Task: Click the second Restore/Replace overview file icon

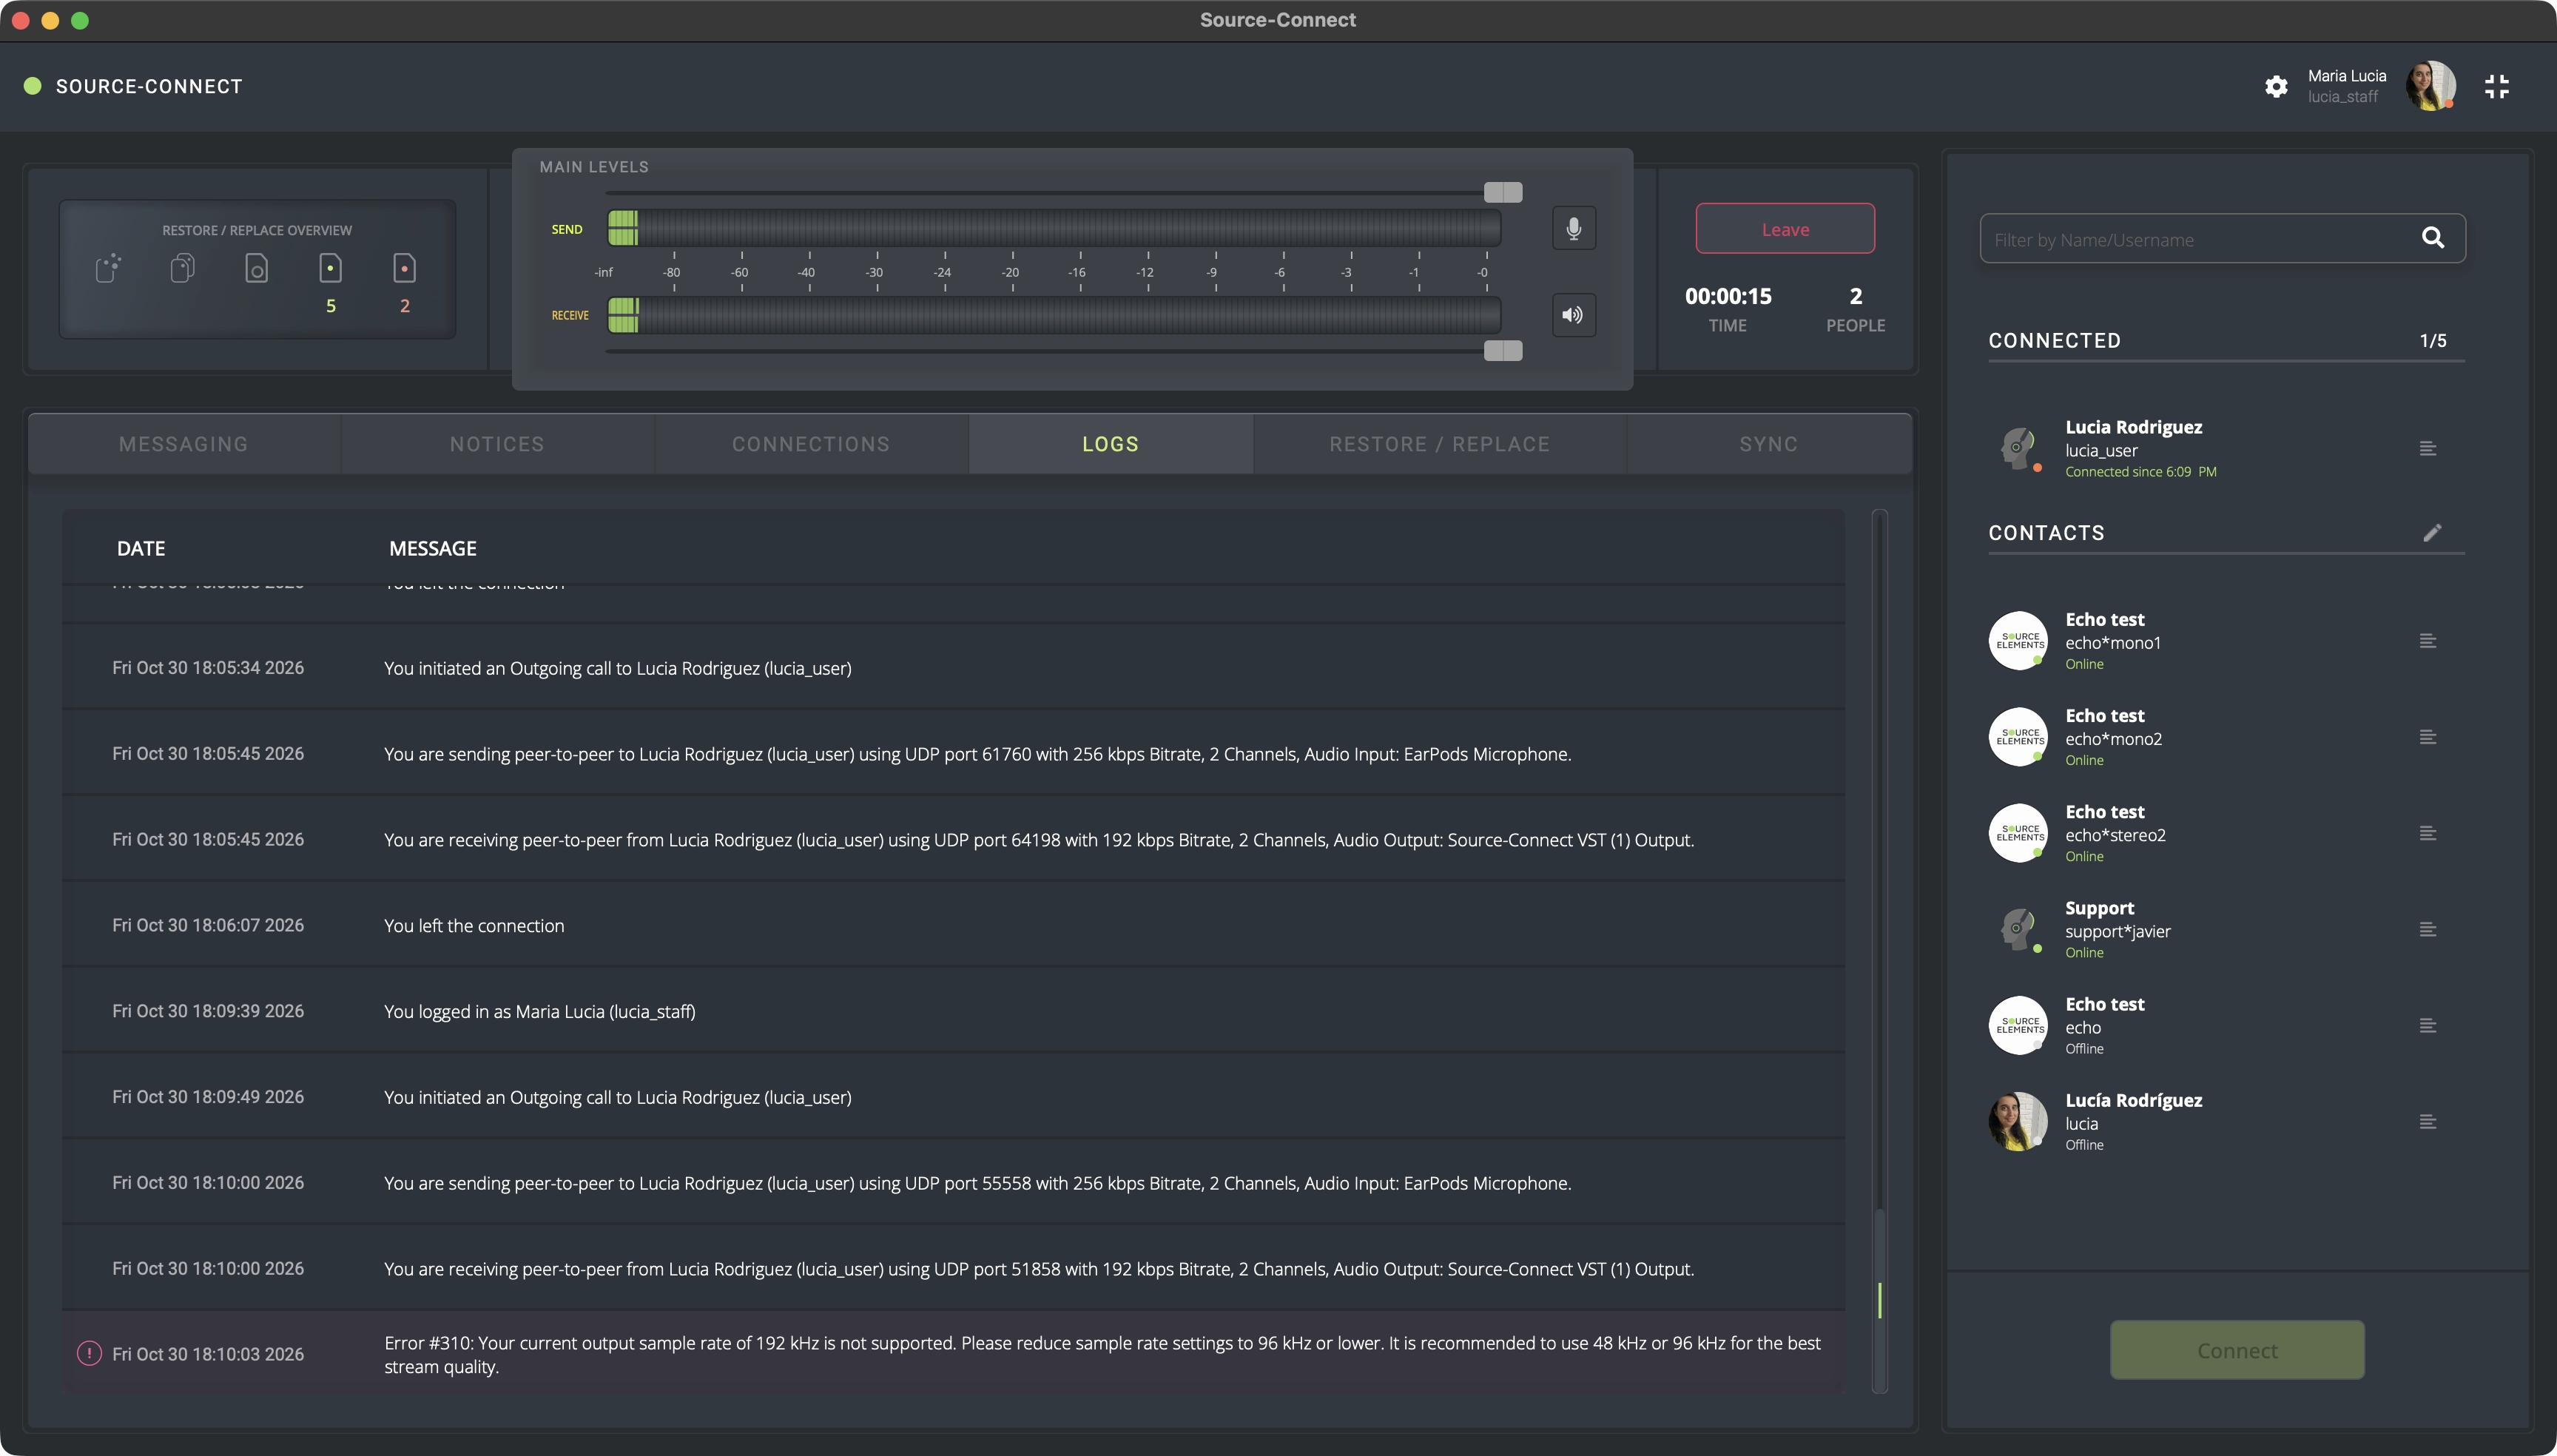Action: pos(182,268)
